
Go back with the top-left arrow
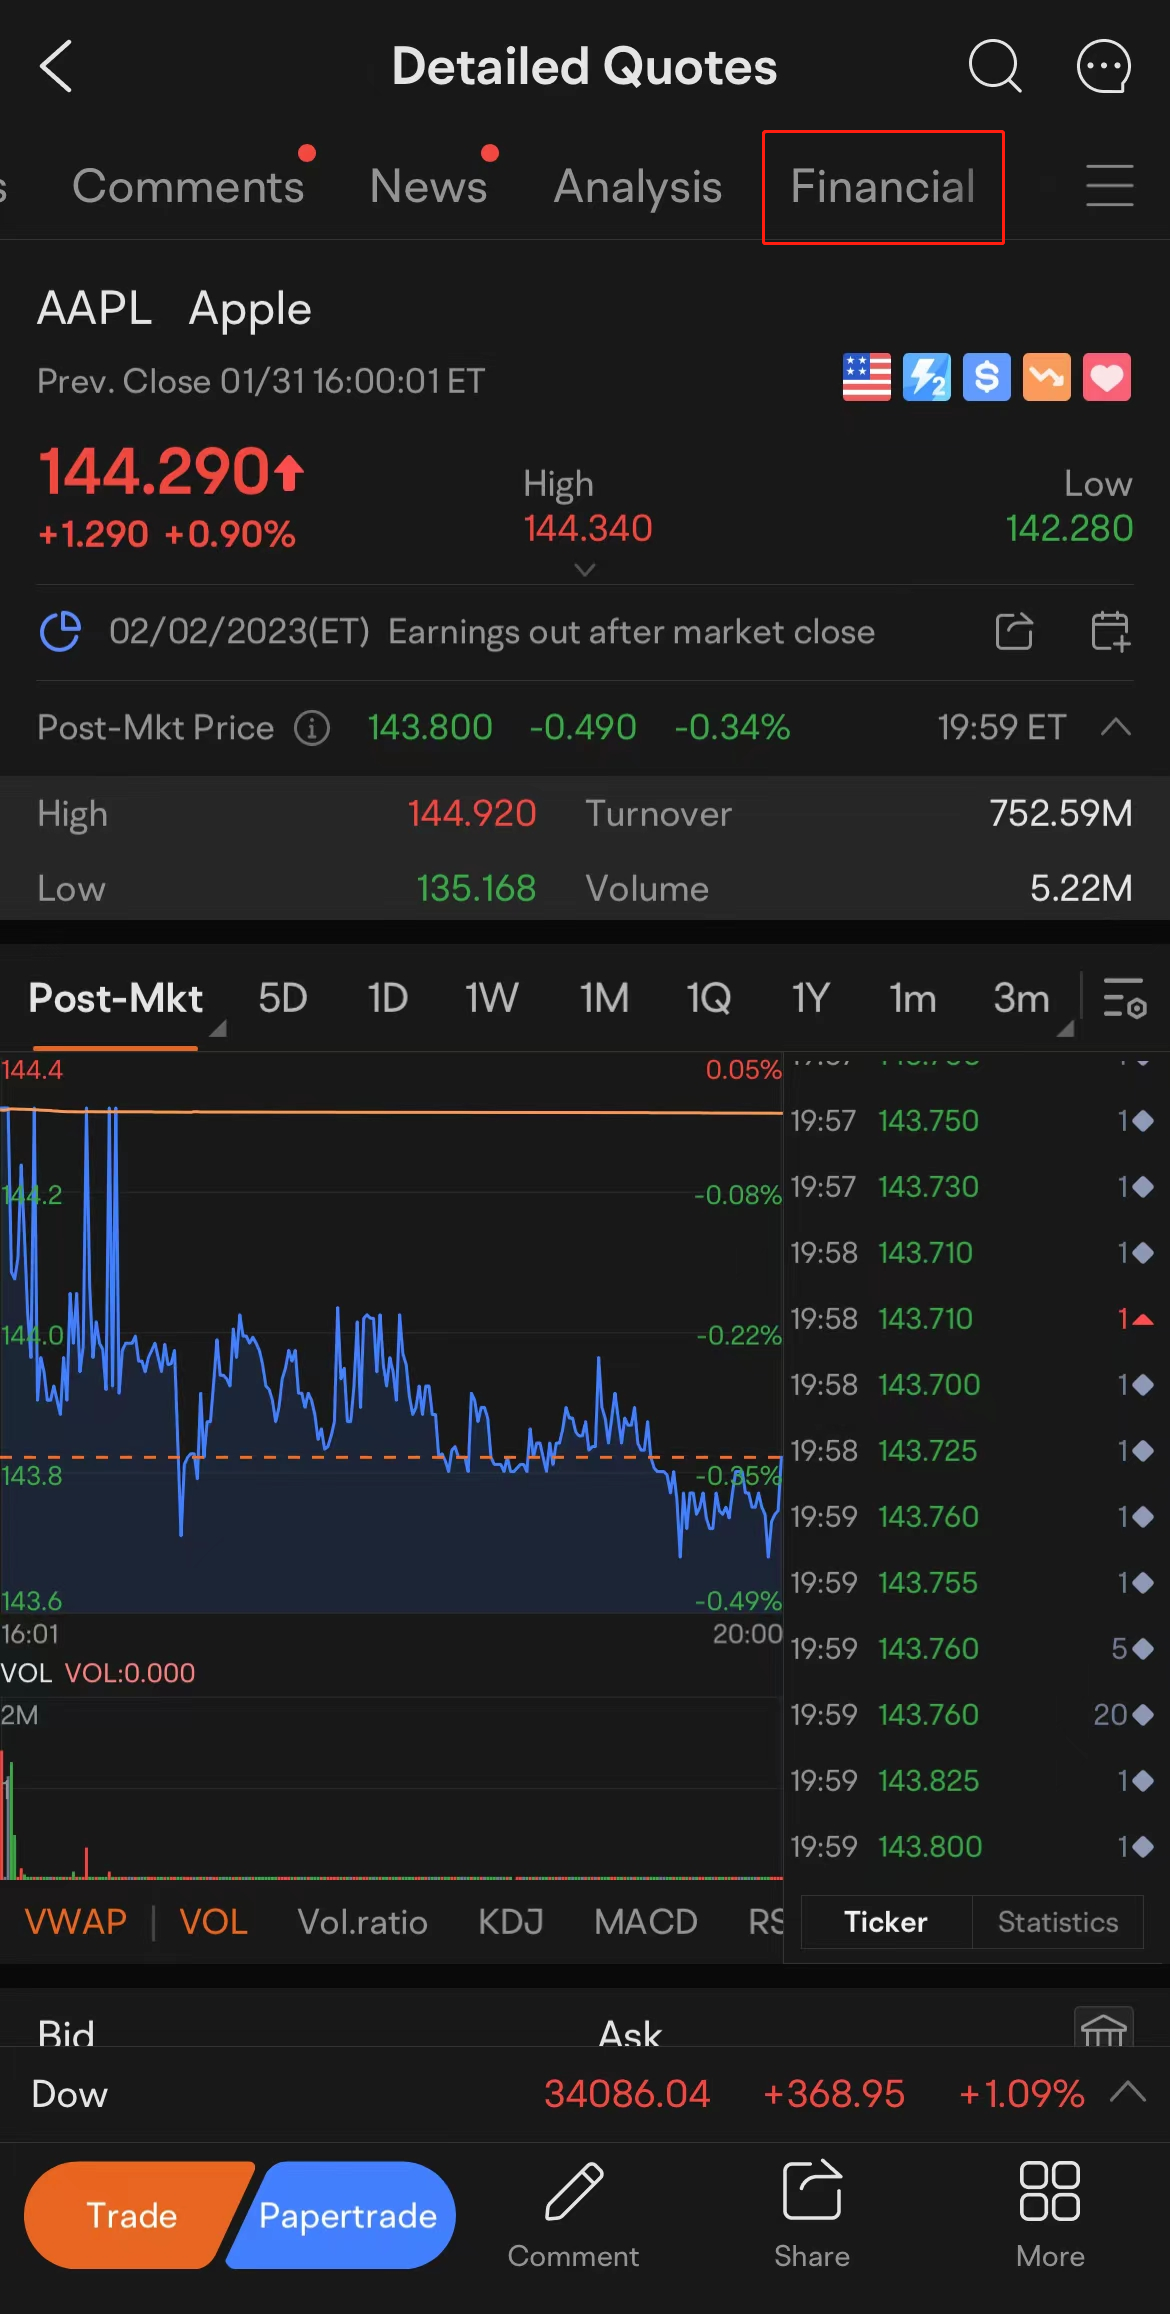pos(56,66)
